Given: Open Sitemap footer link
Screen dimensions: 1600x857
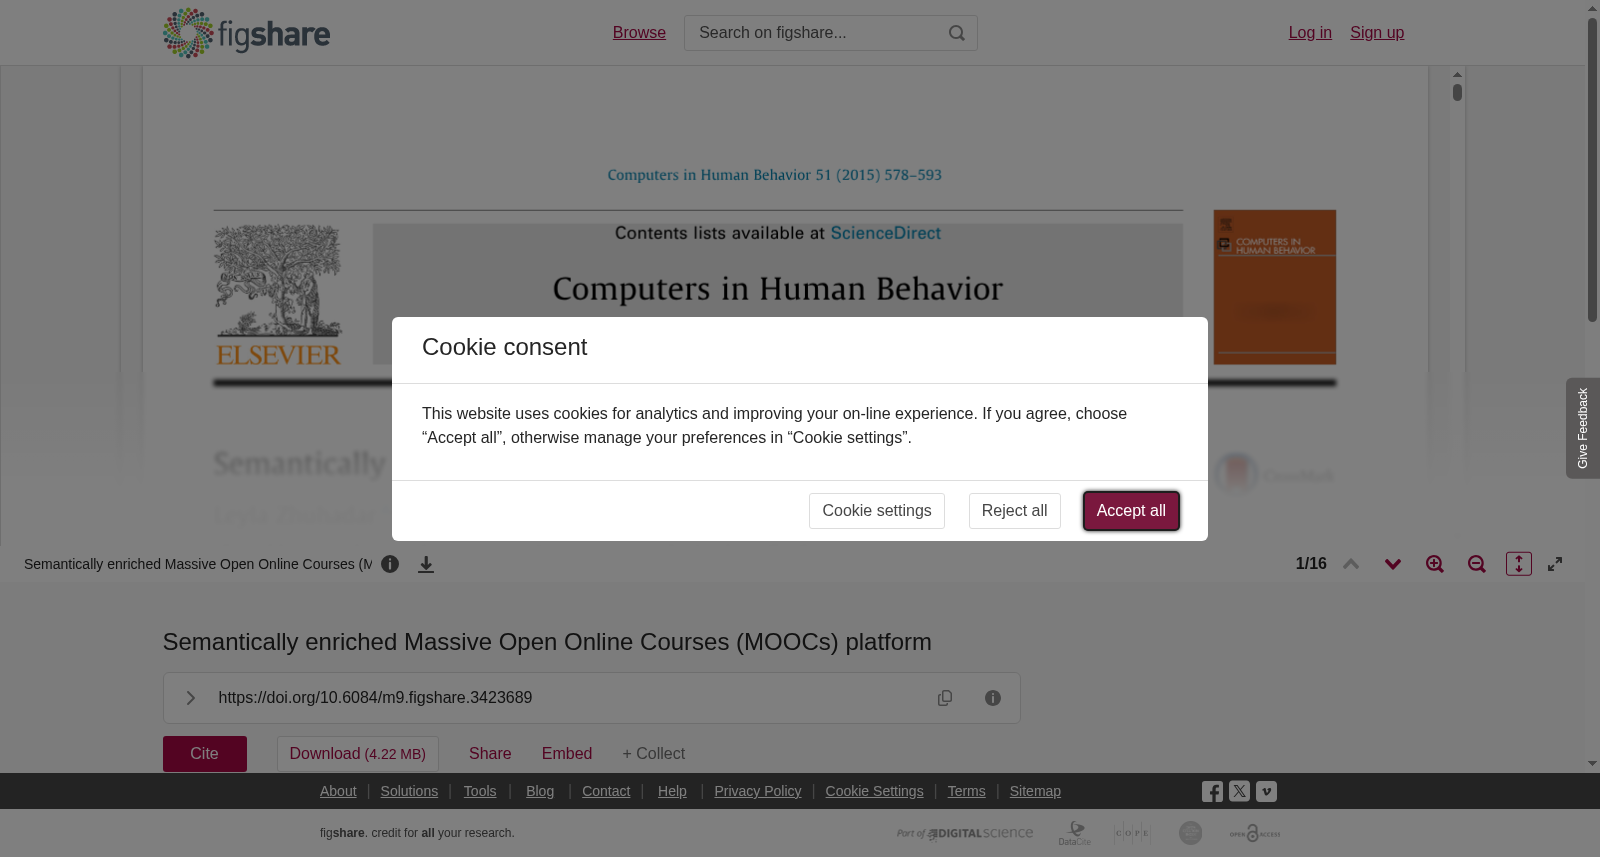Looking at the screenshot, I should (x=1035, y=791).
